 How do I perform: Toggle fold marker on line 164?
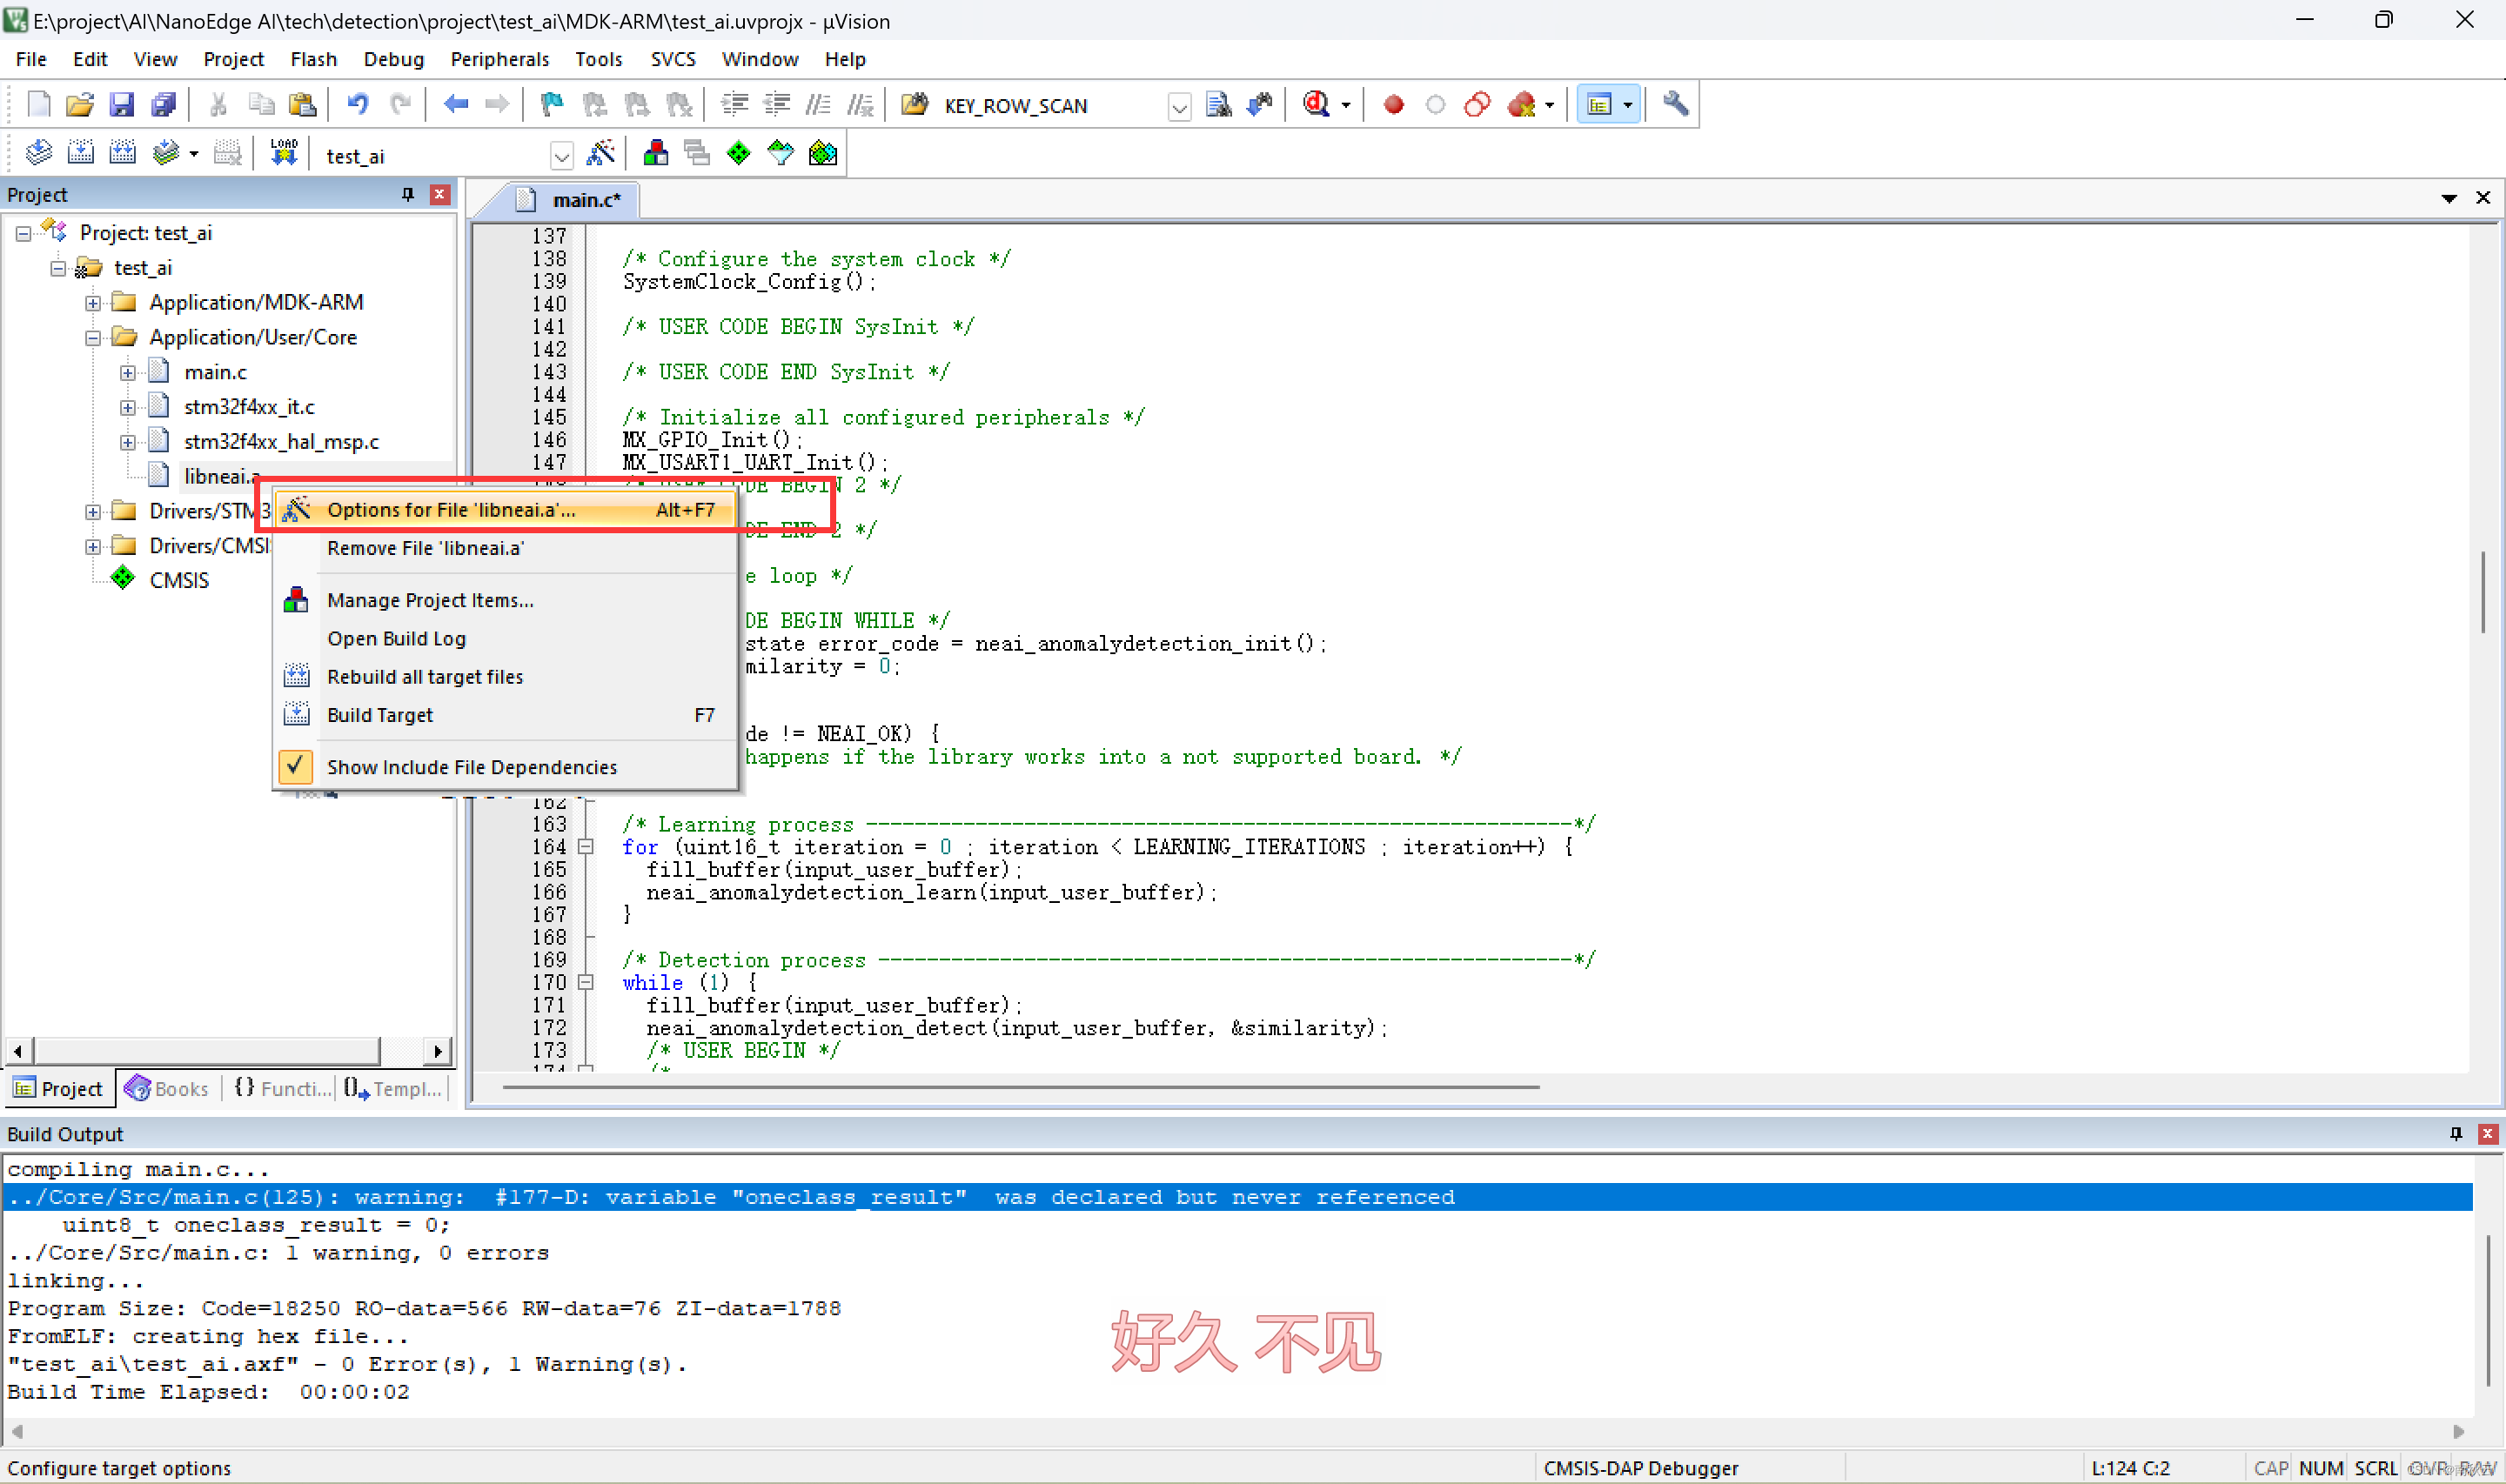point(586,847)
